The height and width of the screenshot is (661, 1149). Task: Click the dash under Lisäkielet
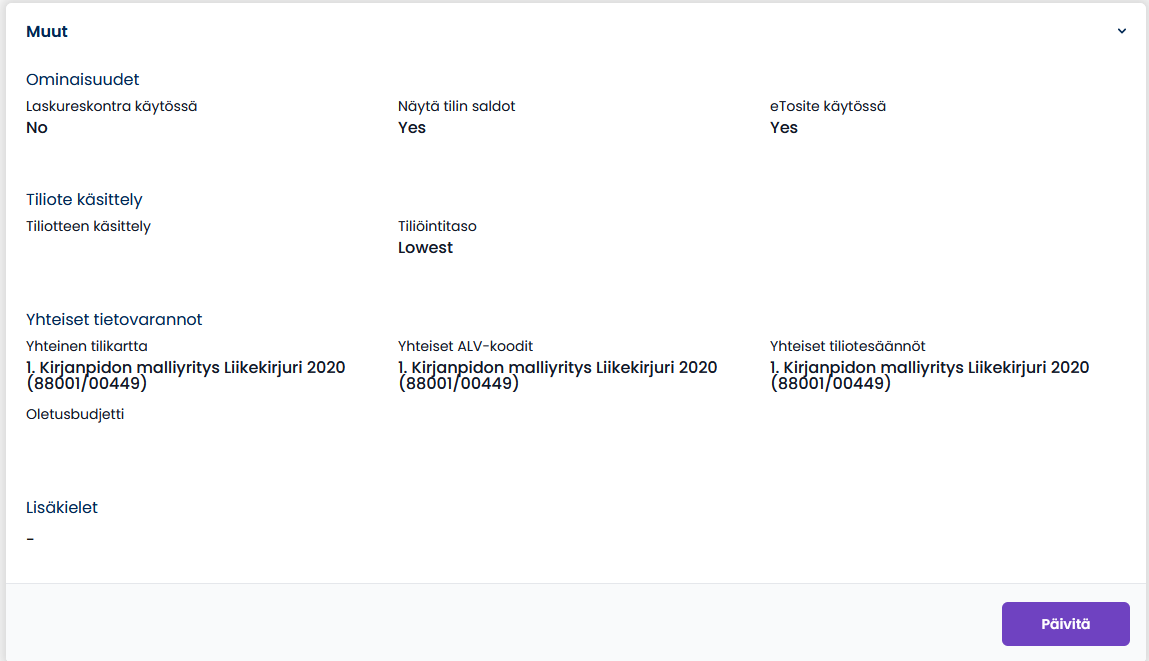pos(30,539)
